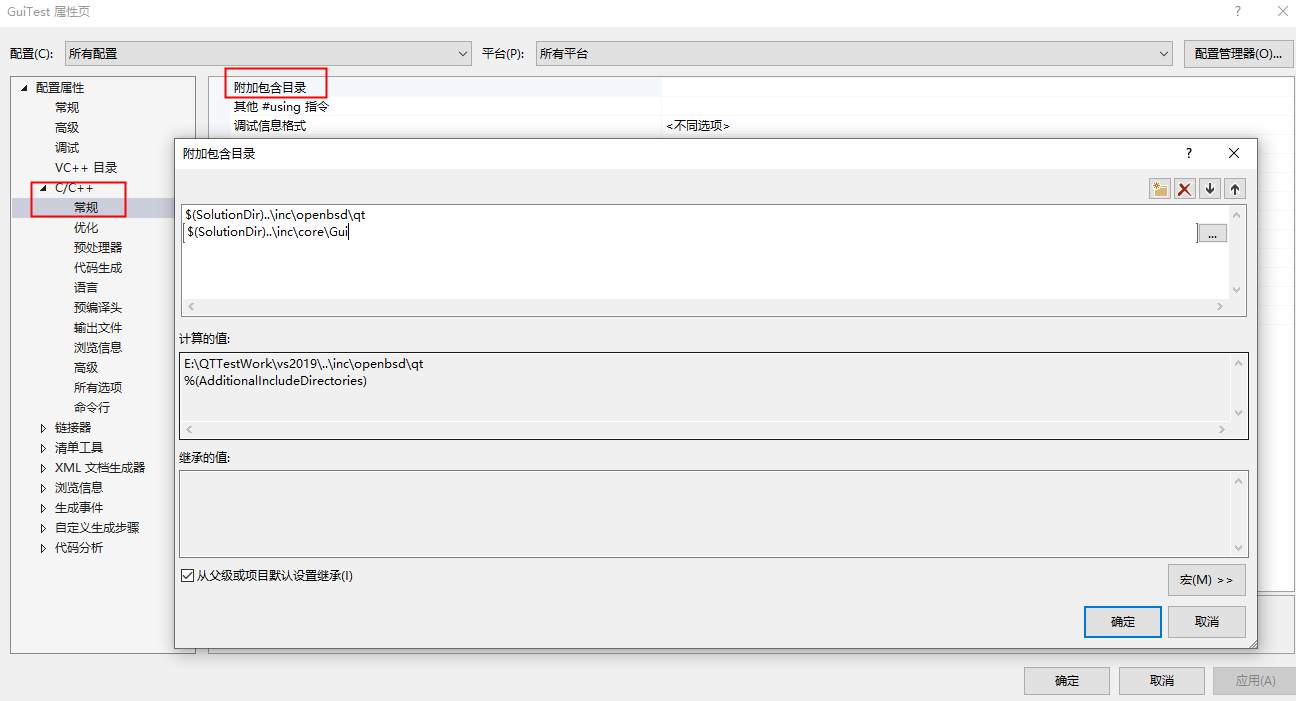Click the computed values vertical scrollbar down arrow
Viewport: 1296px width, 701px height.
point(1239,413)
